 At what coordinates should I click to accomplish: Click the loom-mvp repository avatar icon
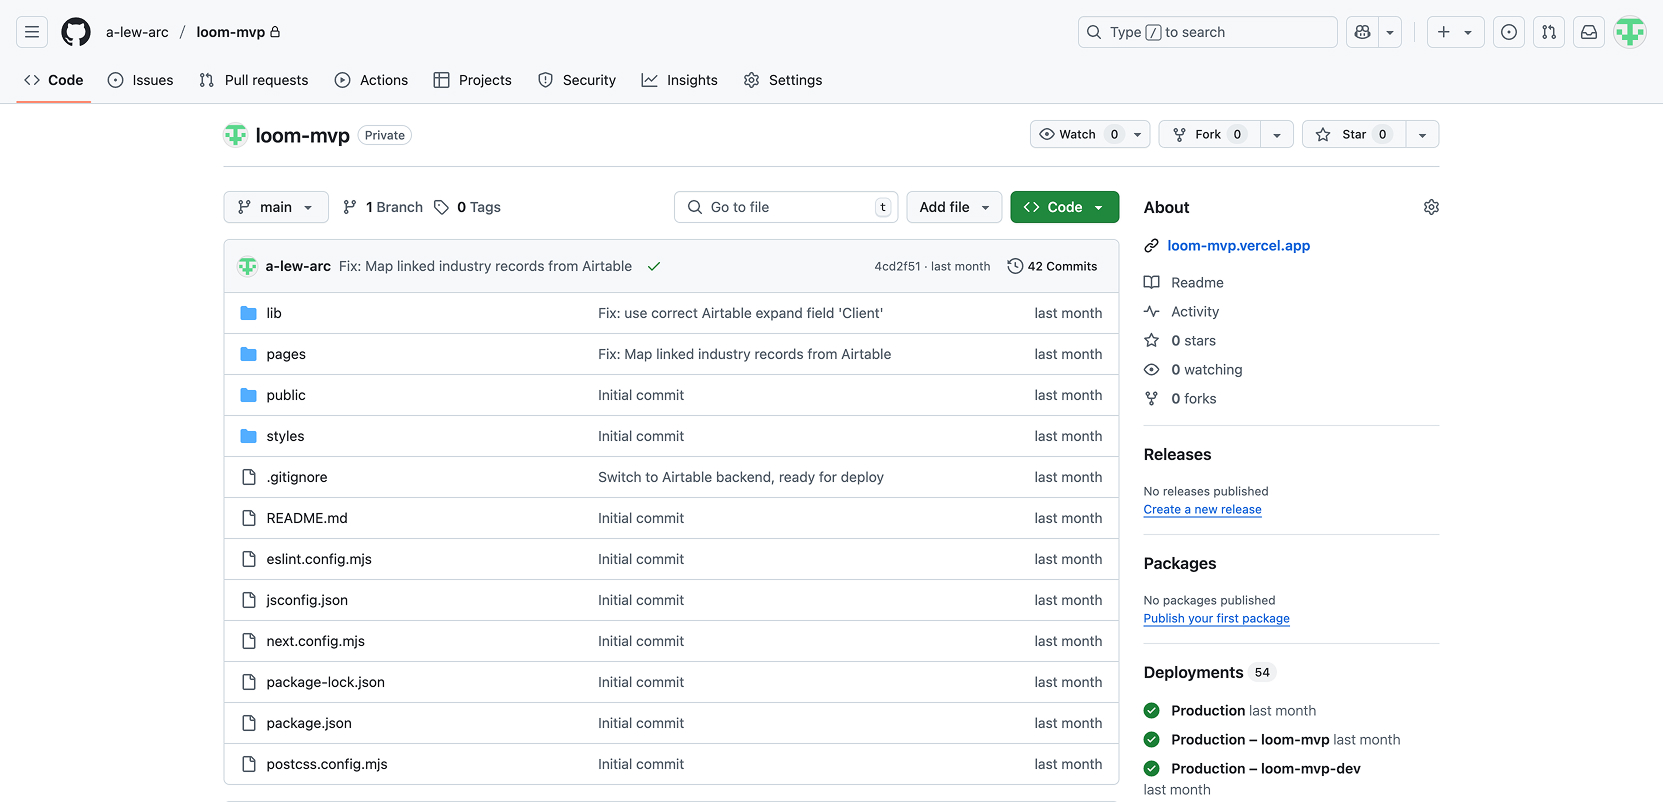[x=235, y=135]
